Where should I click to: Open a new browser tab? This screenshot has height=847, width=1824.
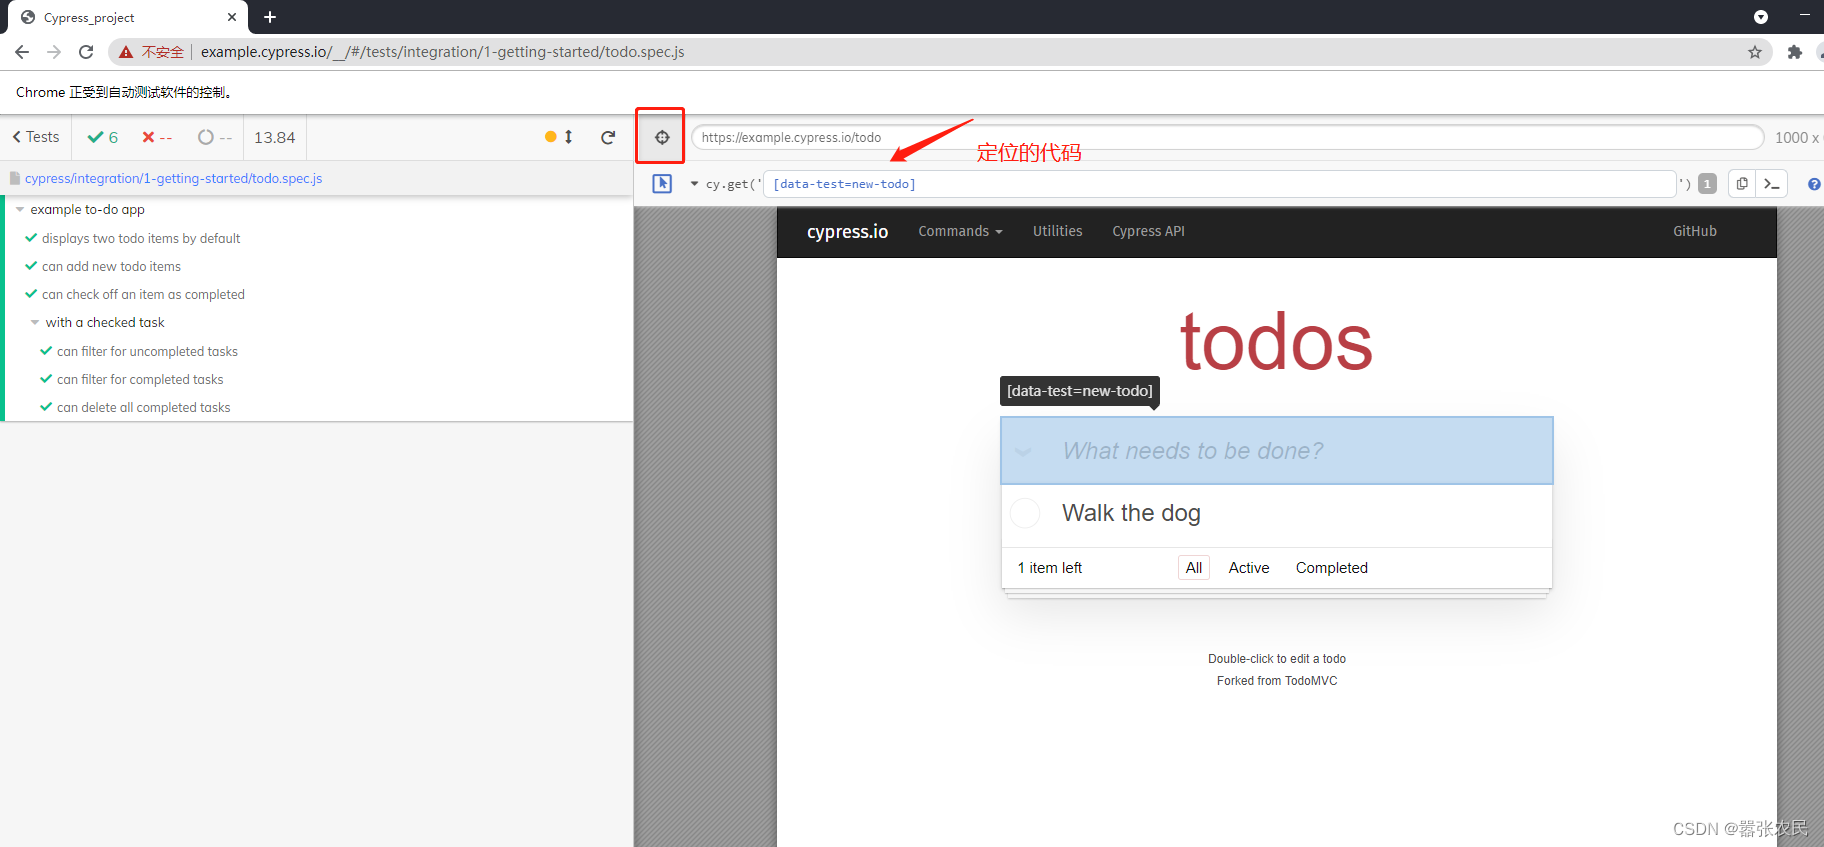pyautogui.click(x=270, y=17)
